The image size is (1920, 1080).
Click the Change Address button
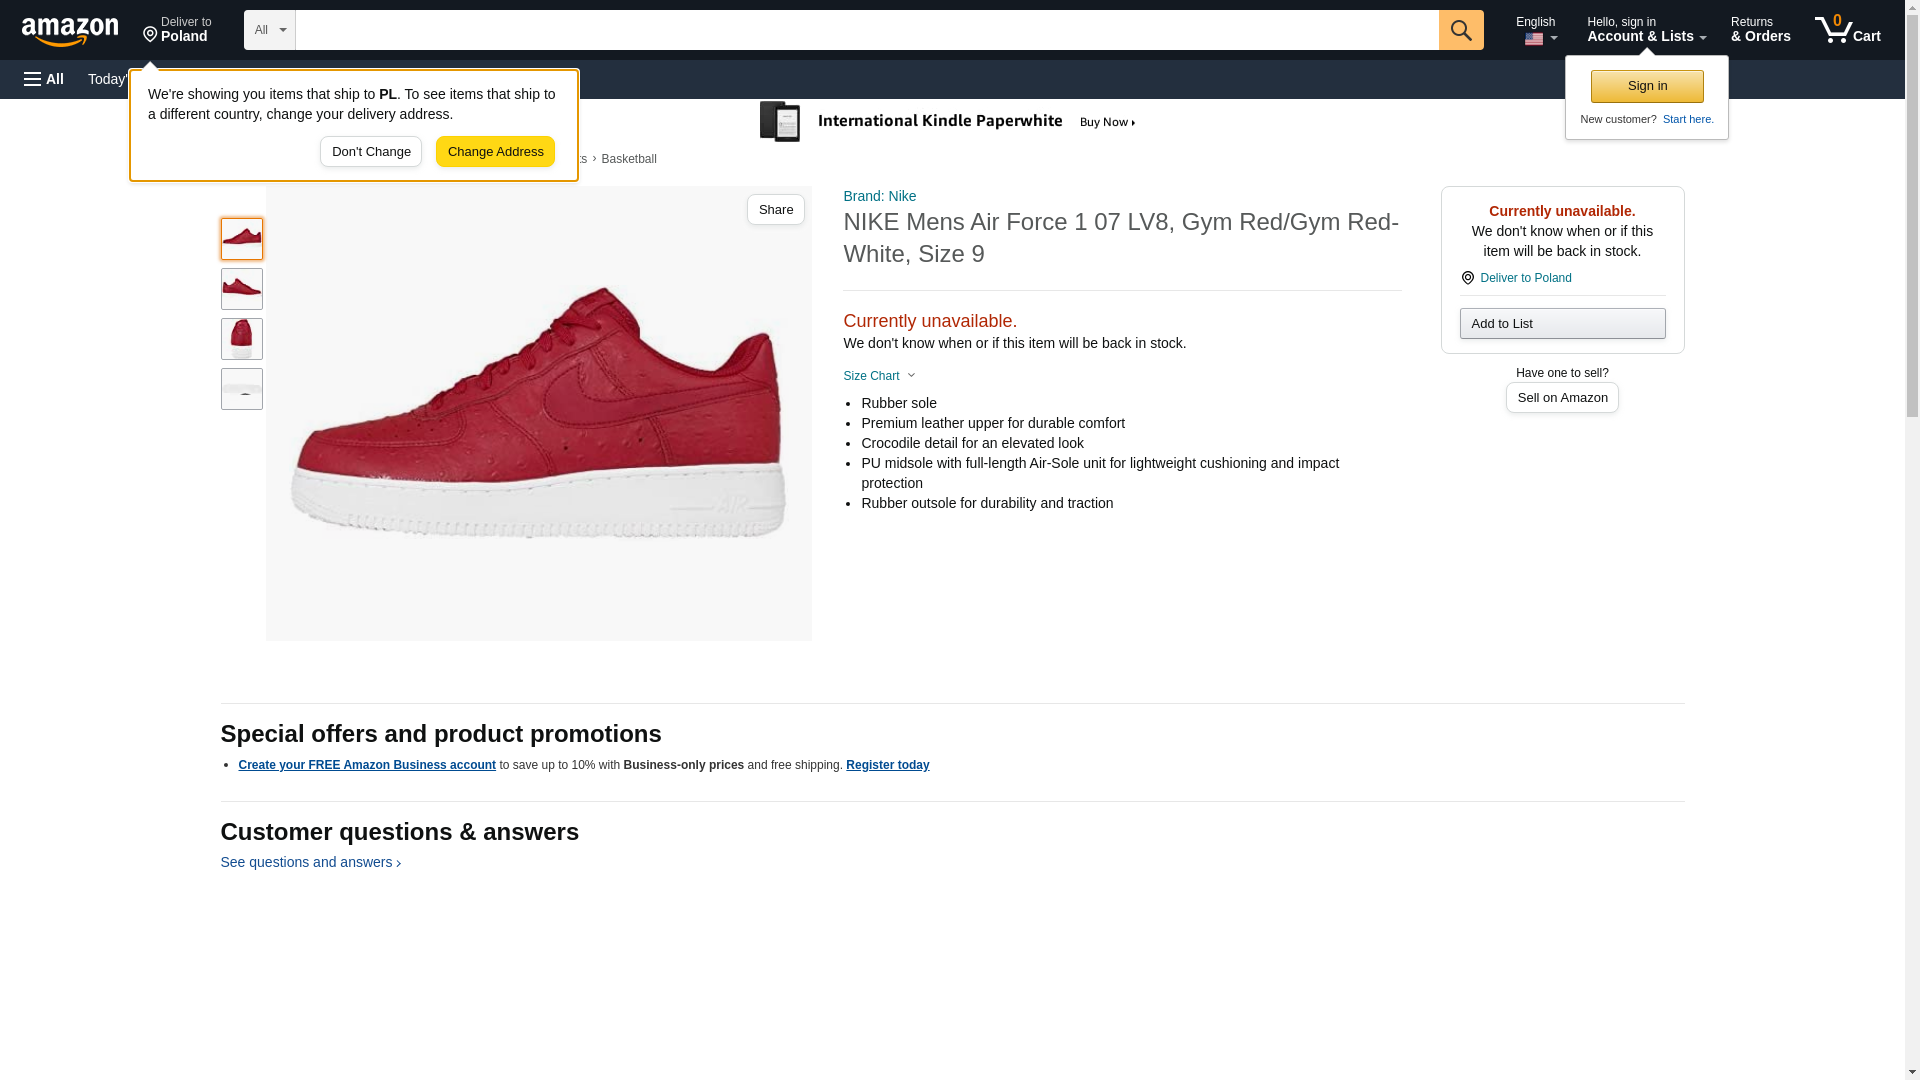(x=495, y=152)
